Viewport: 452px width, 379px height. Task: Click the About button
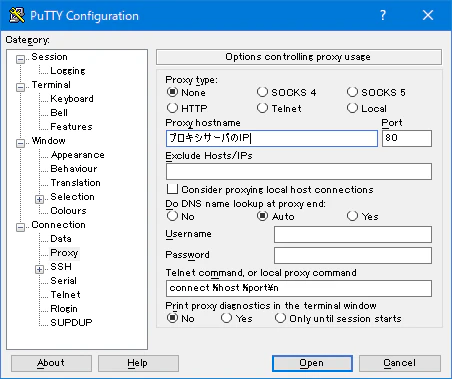[x=51, y=363]
